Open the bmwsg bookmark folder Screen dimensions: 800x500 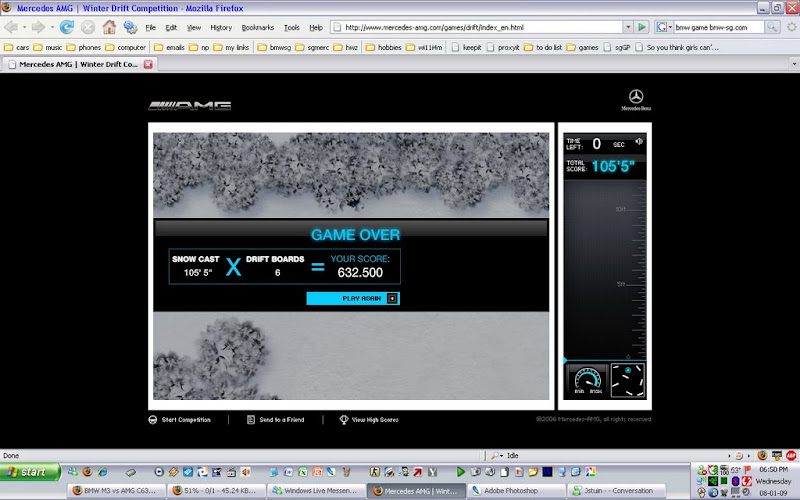[274, 47]
